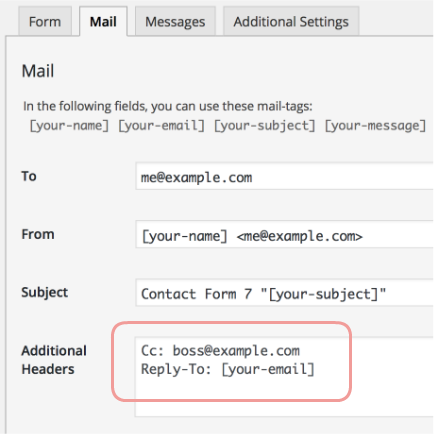Go to the Additional Settings tab
The image size is (434, 434).
click(x=291, y=22)
